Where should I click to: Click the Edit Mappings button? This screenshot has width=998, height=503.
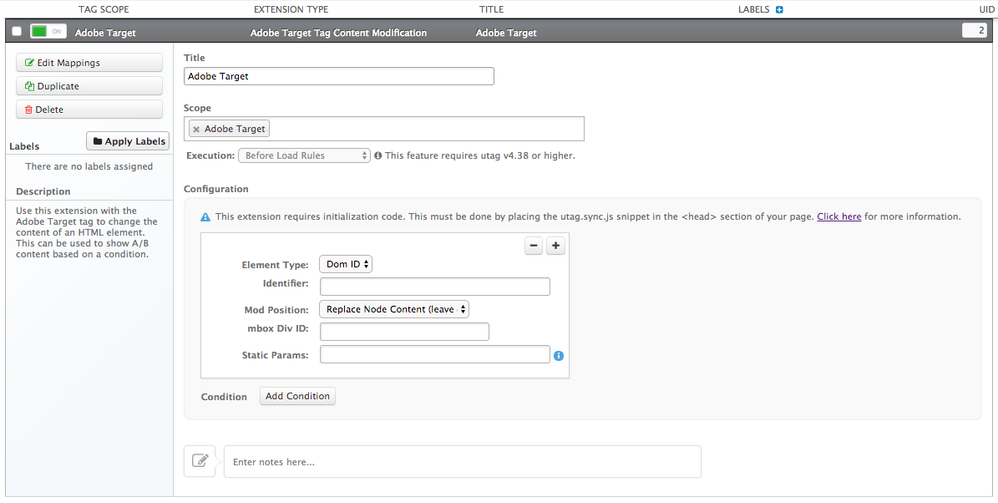pos(89,63)
